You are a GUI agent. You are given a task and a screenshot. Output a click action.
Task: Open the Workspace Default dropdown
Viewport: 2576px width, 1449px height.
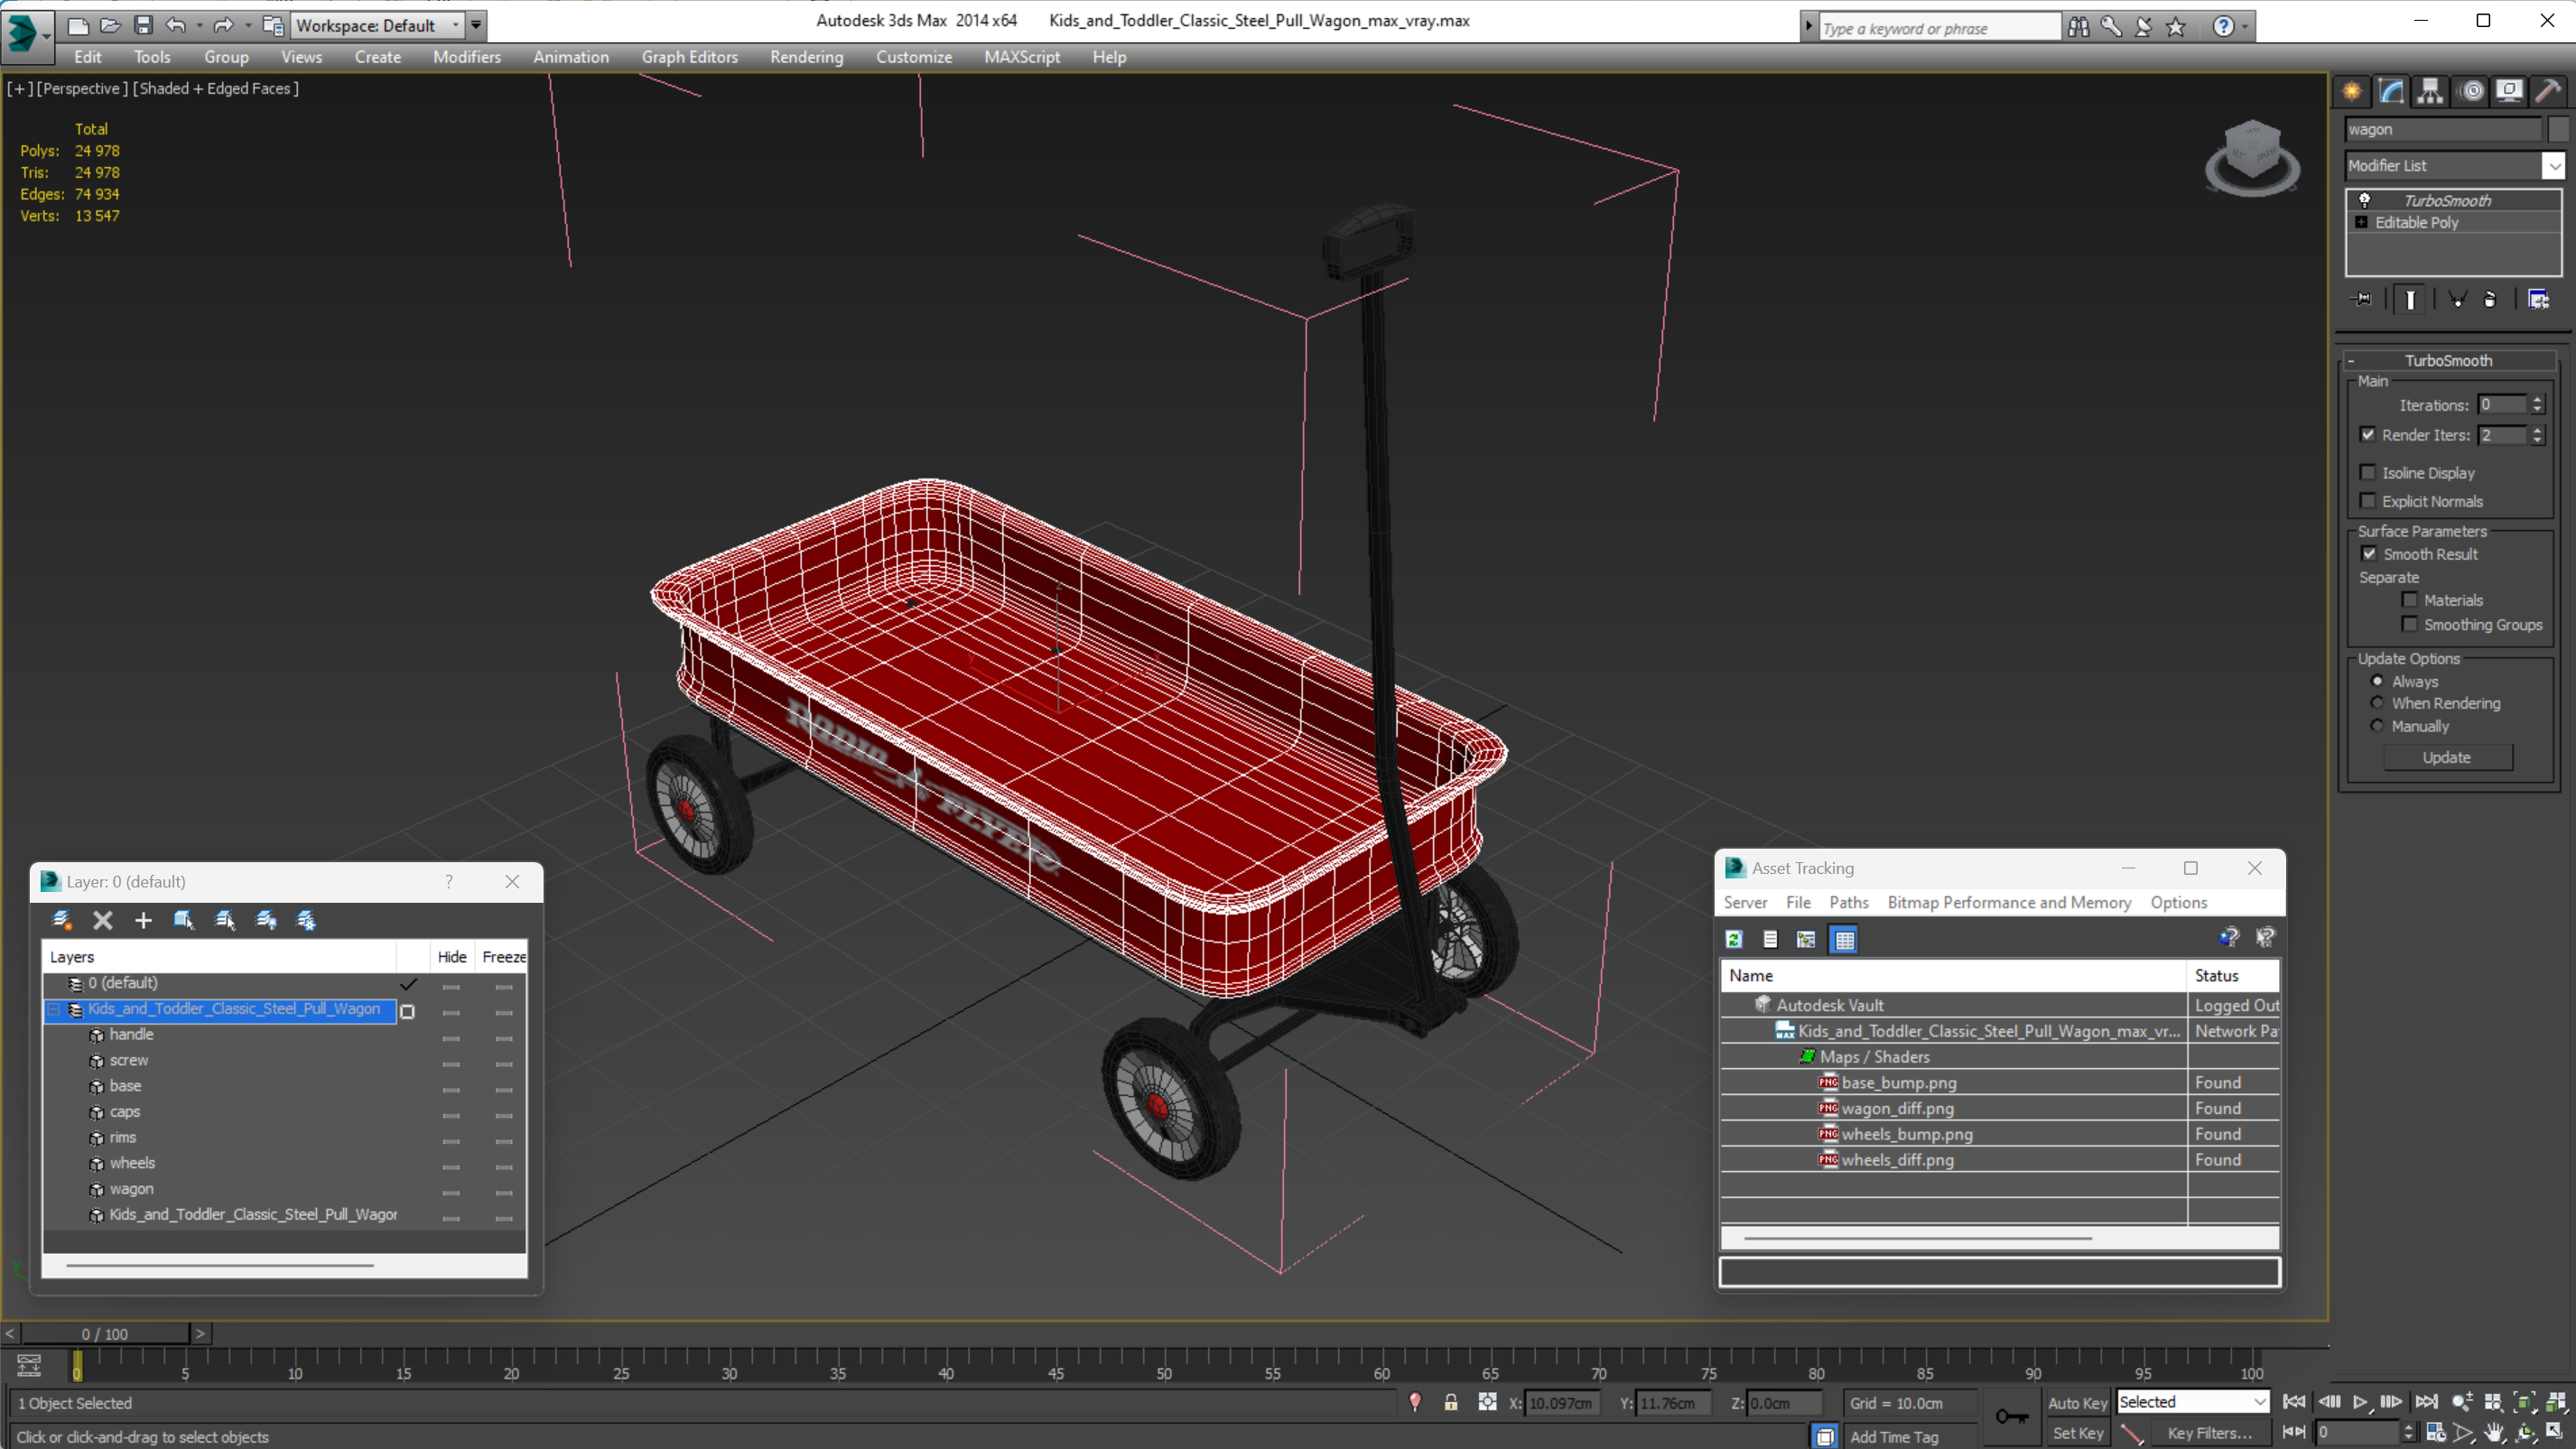pos(377,25)
